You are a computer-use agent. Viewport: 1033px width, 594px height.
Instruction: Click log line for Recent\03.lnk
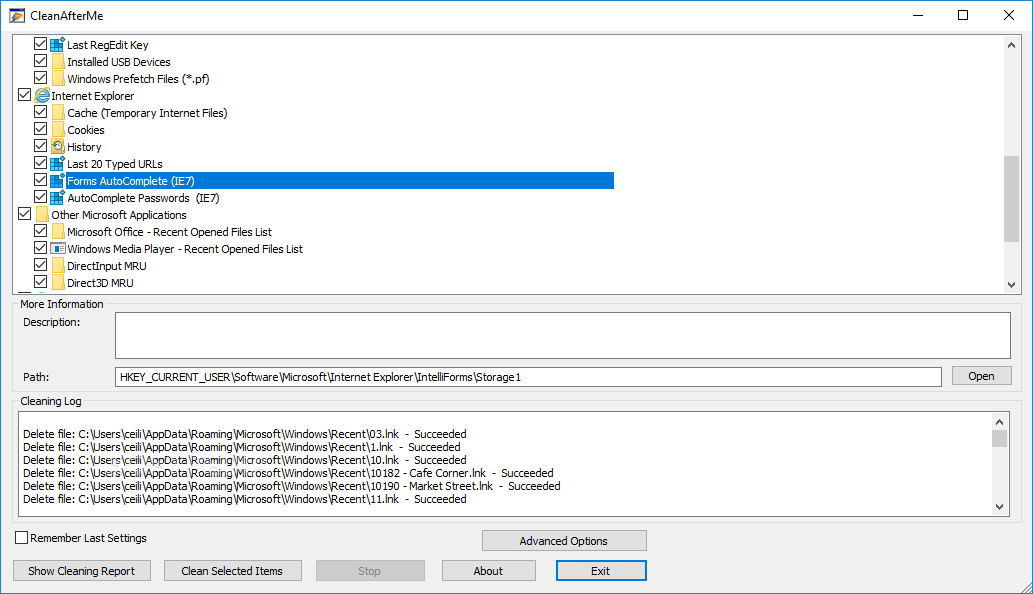[245, 434]
